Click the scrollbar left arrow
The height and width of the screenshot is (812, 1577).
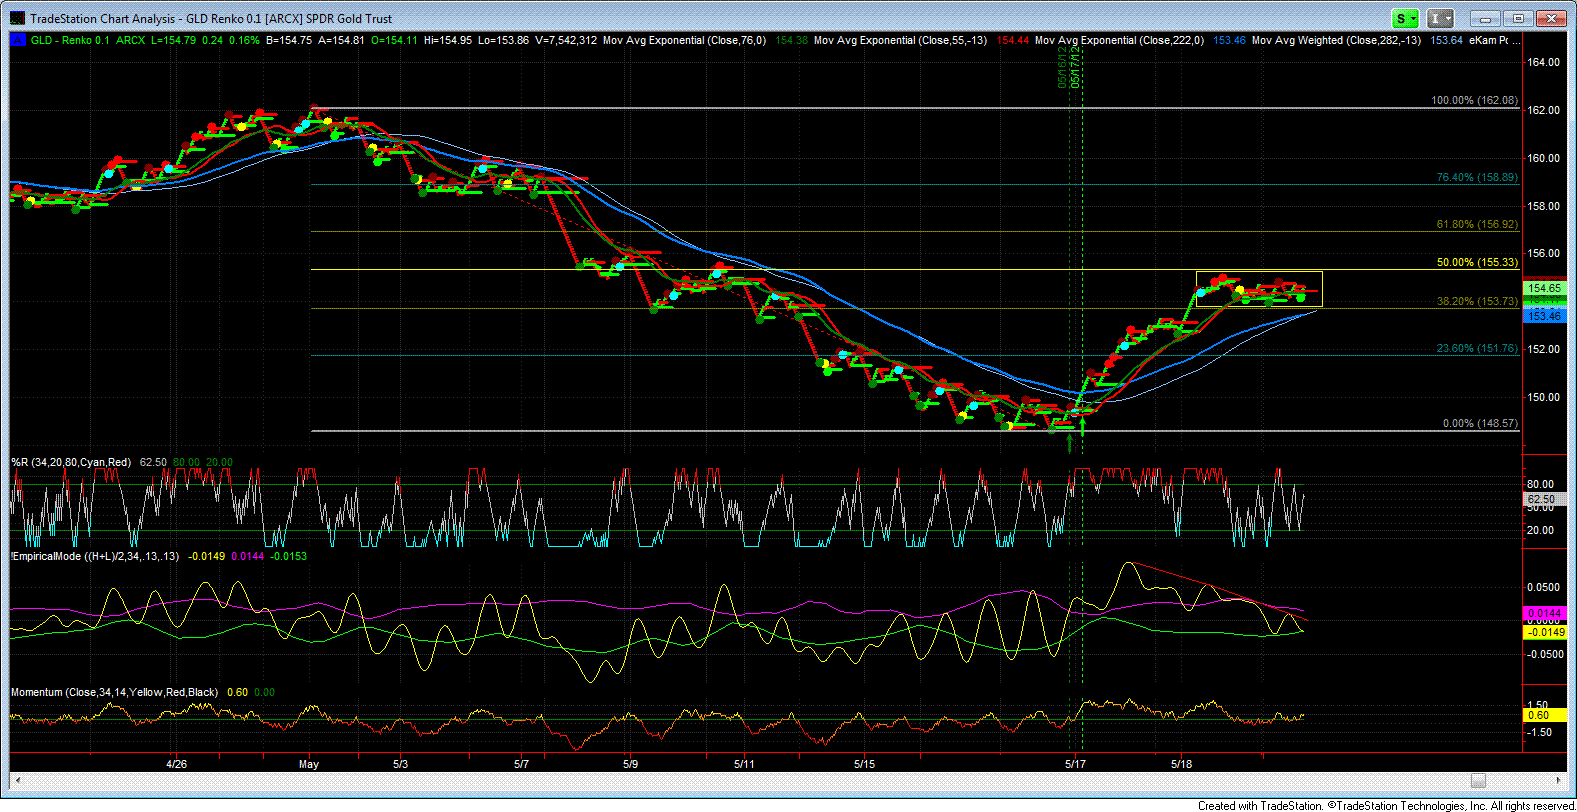point(18,781)
